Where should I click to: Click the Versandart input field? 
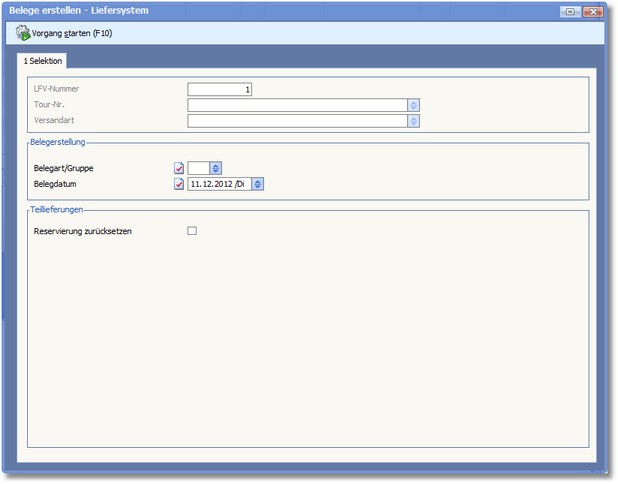(x=297, y=121)
